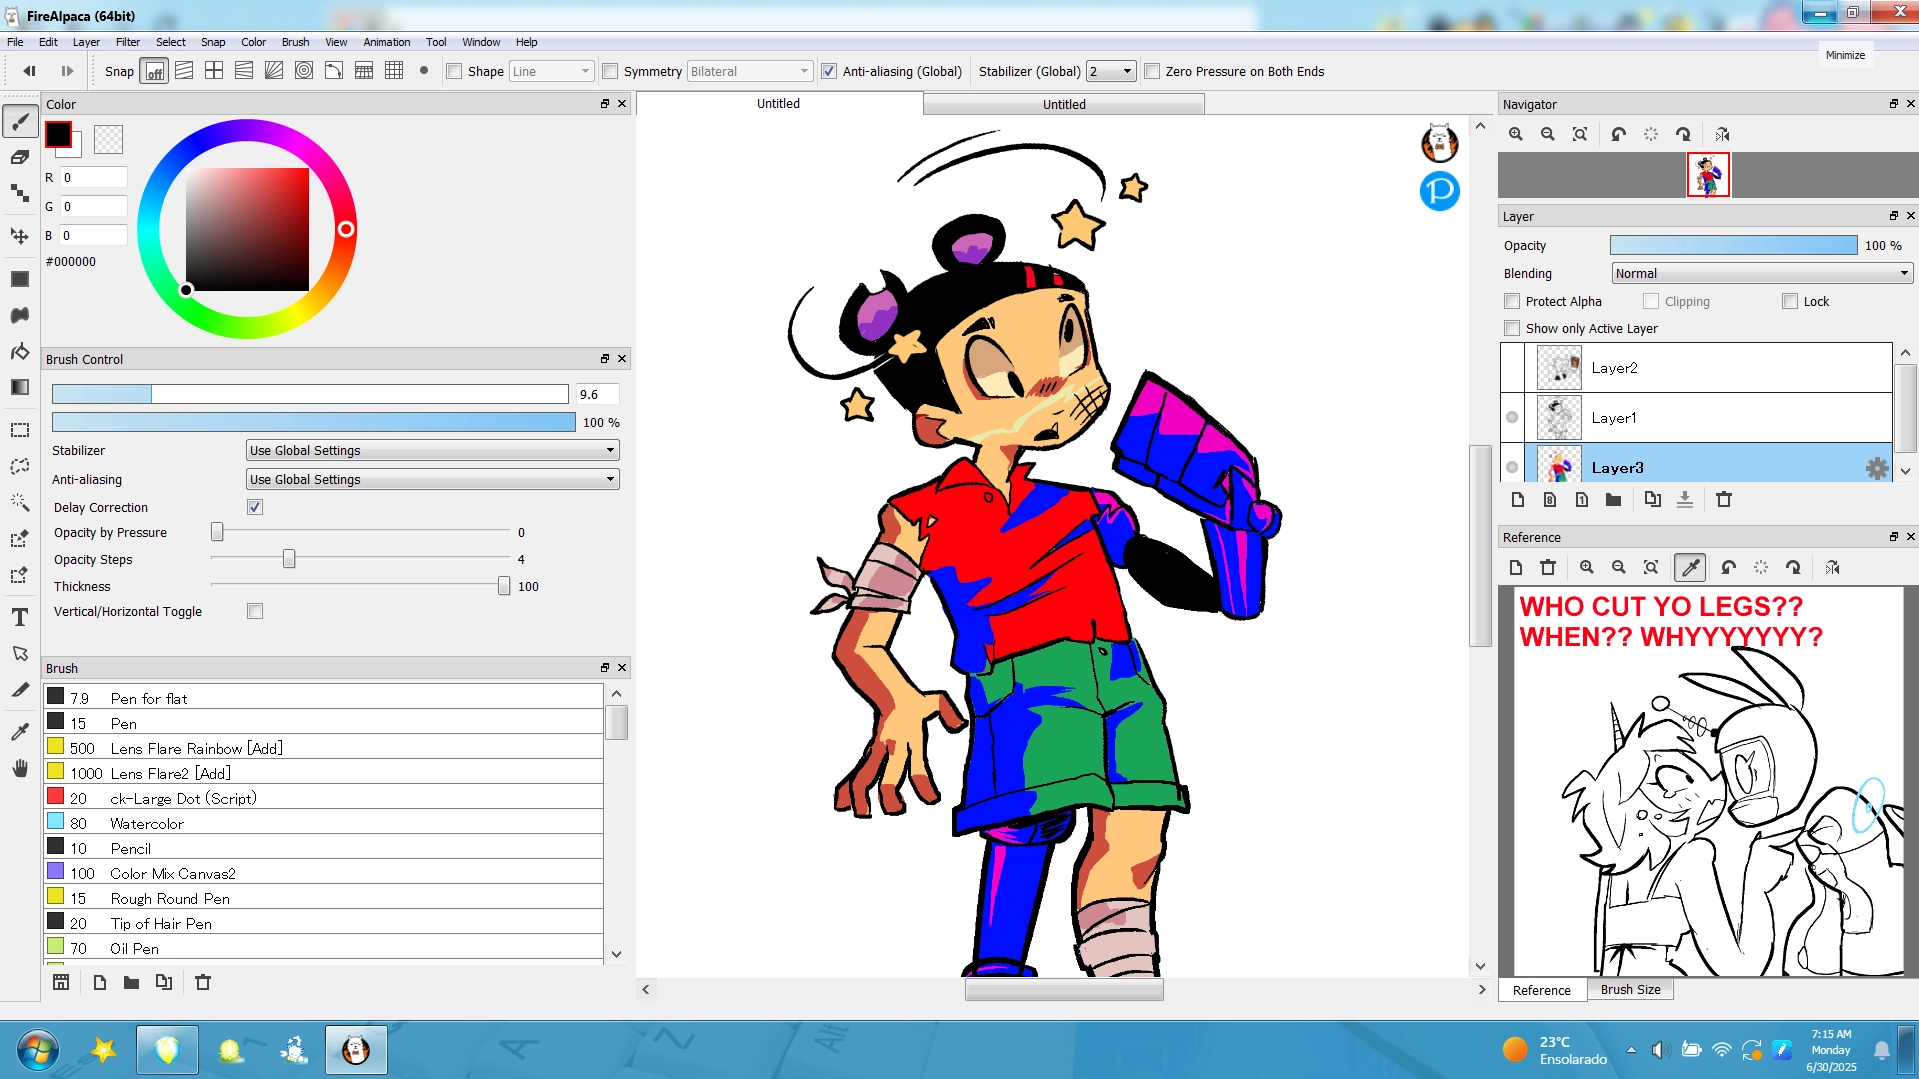Switch to Brush Size tab

tap(1630, 989)
